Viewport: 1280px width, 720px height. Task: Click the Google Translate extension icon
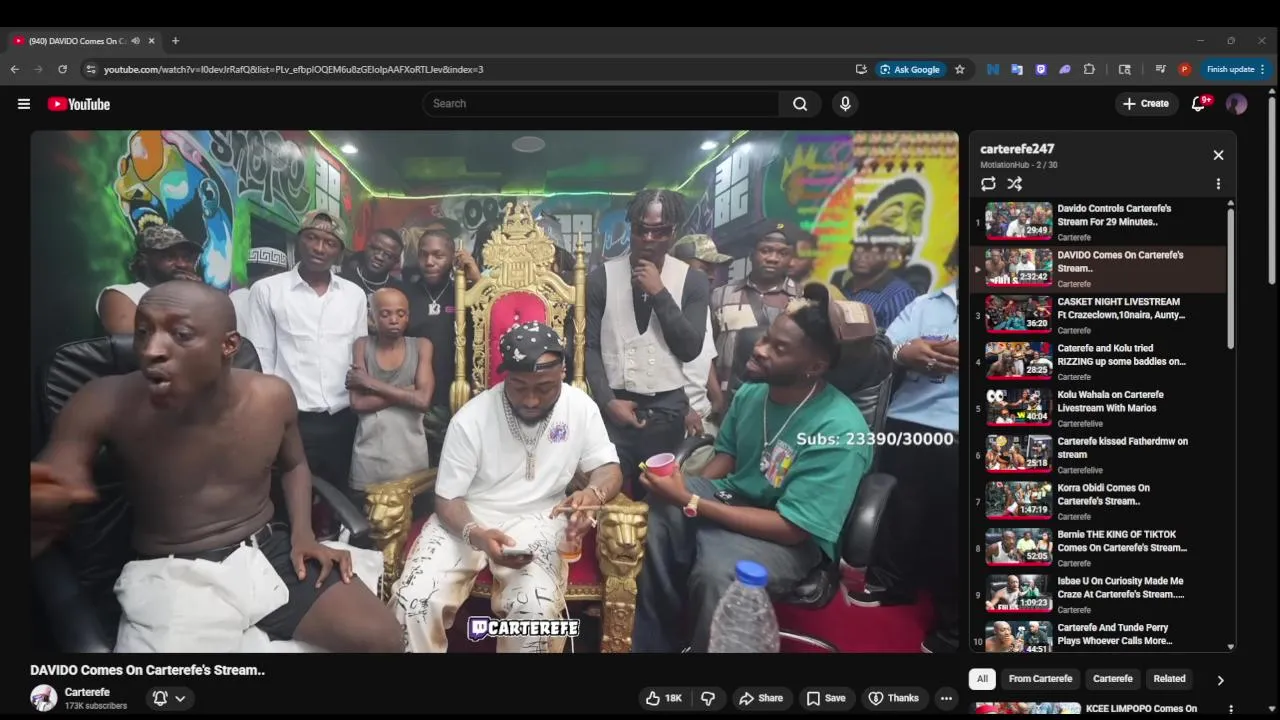tap(1017, 69)
